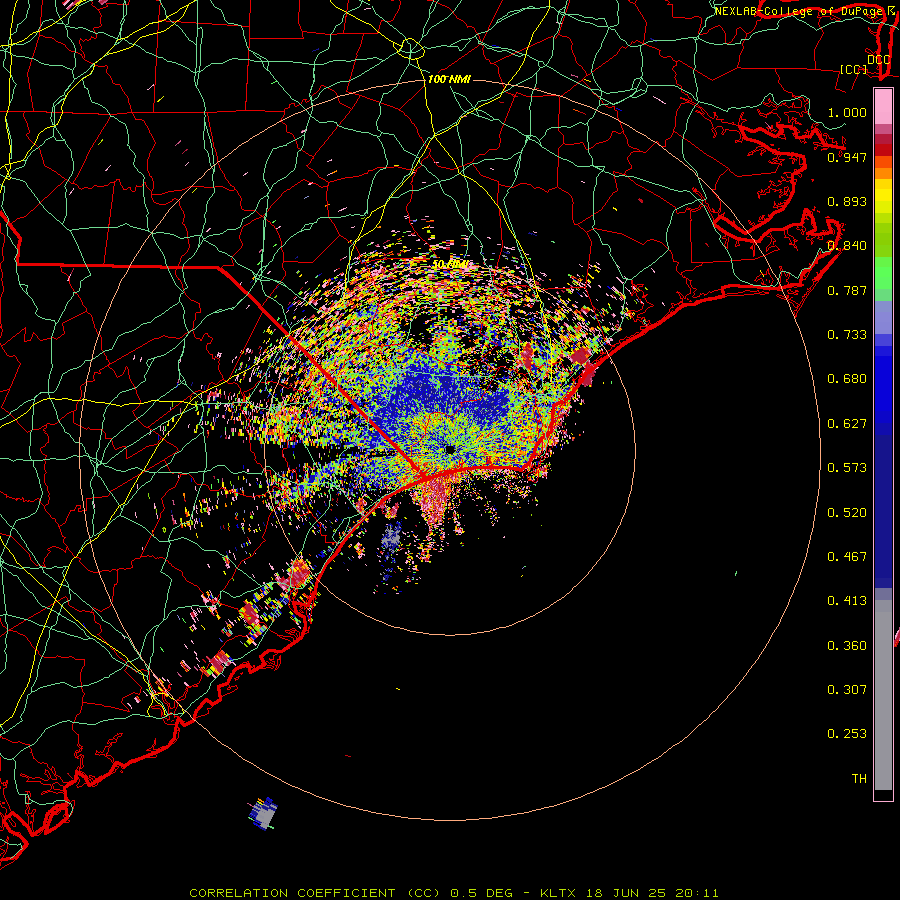
Task: Click the isolated gray echo blob at lower left
Action: [263, 813]
